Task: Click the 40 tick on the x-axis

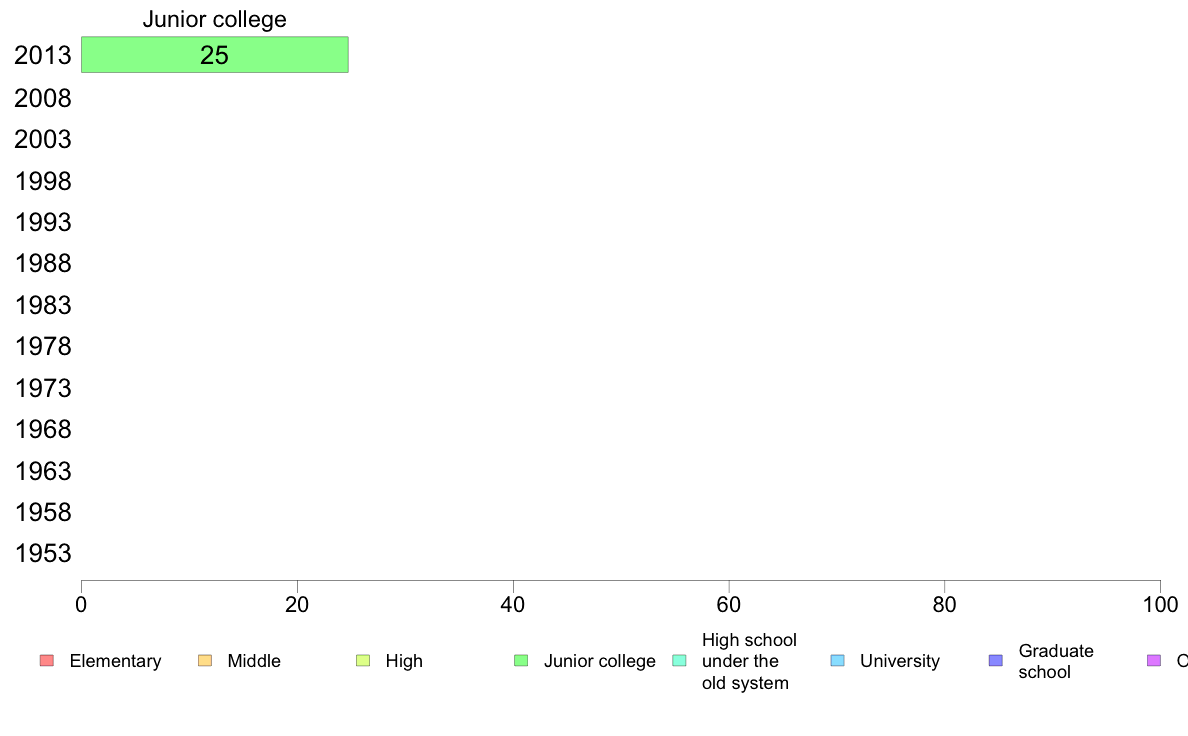Action: tap(513, 605)
